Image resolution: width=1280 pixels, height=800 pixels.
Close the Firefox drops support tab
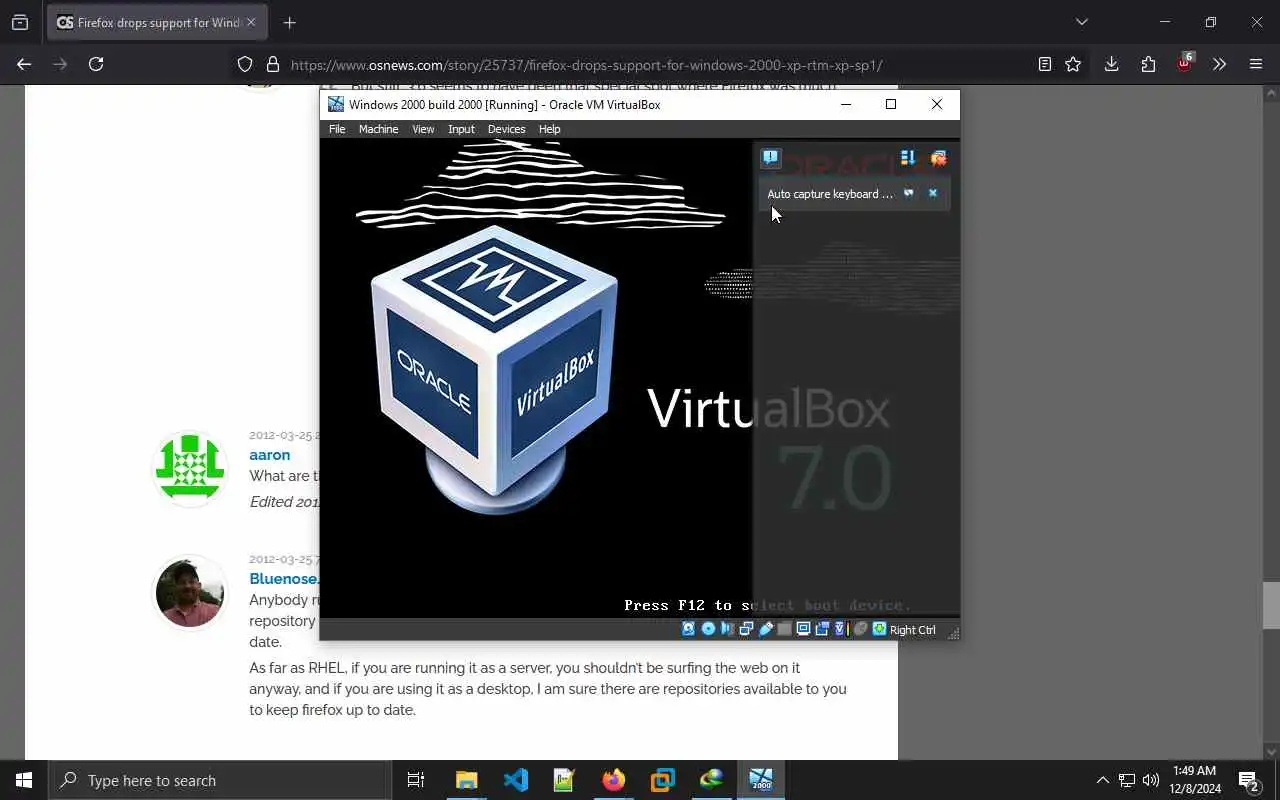pos(251,22)
